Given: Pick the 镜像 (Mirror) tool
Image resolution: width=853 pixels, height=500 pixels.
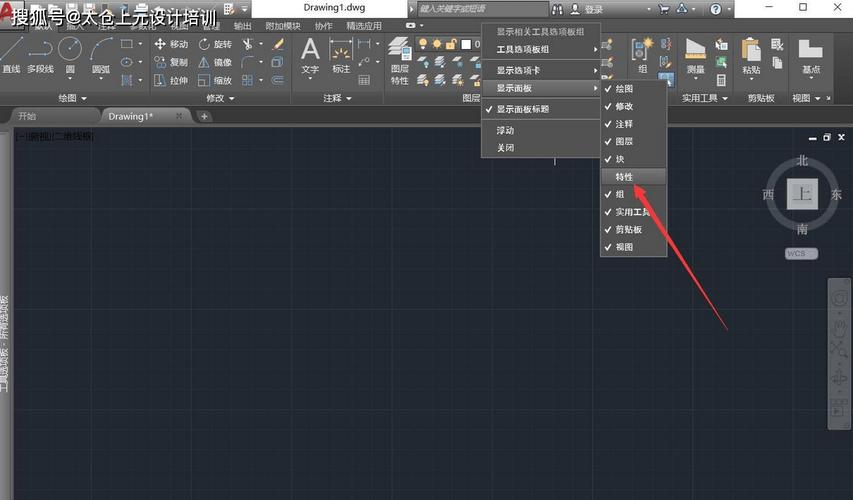Looking at the screenshot, I should pos(214,63).
